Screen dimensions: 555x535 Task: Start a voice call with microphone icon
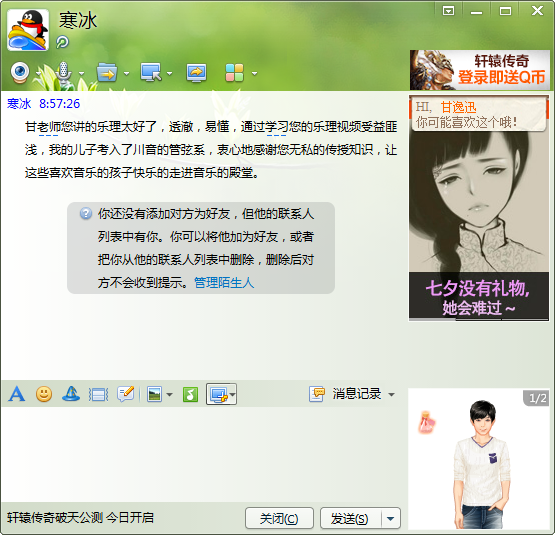tap(63, 73)
